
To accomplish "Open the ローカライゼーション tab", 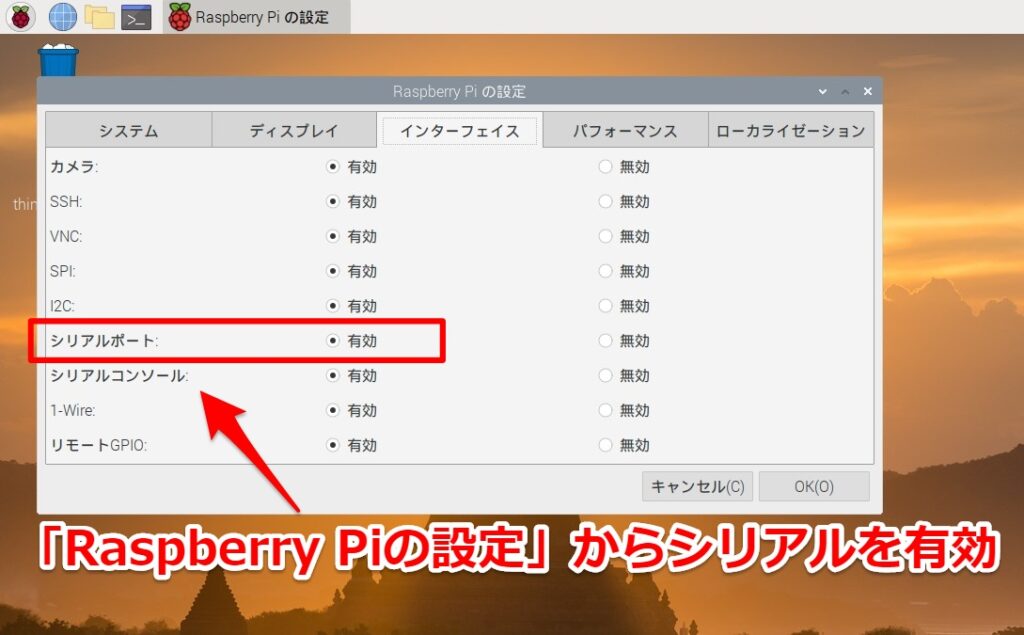I will click(x=789, y=129).
